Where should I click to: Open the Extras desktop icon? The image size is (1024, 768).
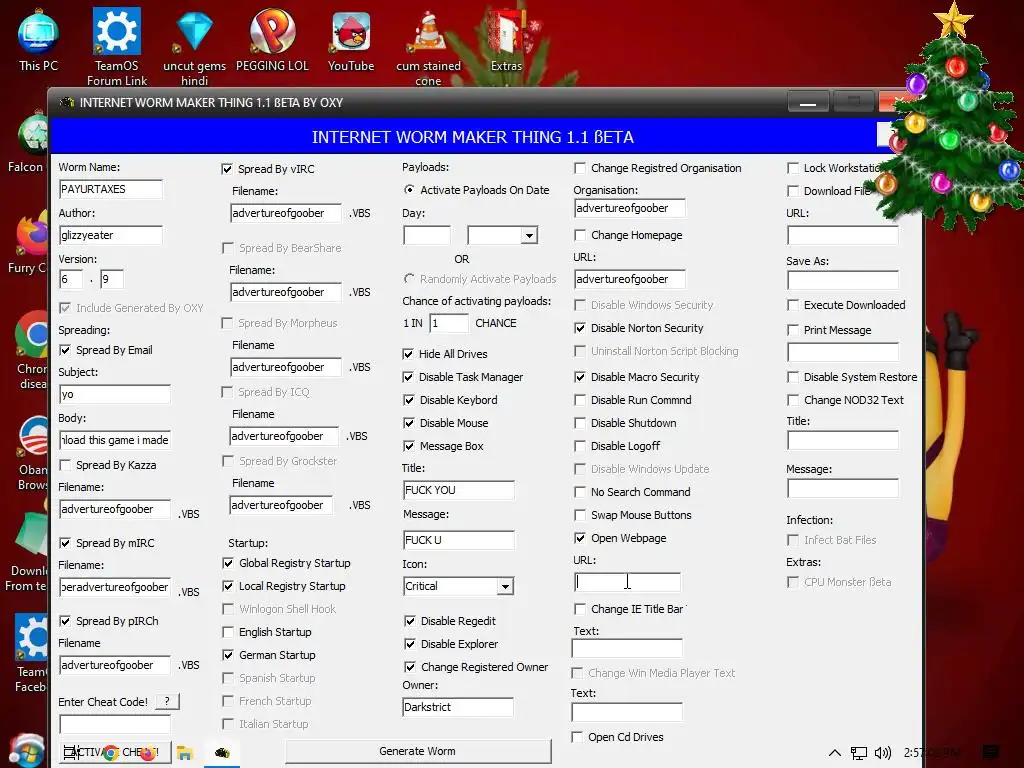click(x=506, y=40)
